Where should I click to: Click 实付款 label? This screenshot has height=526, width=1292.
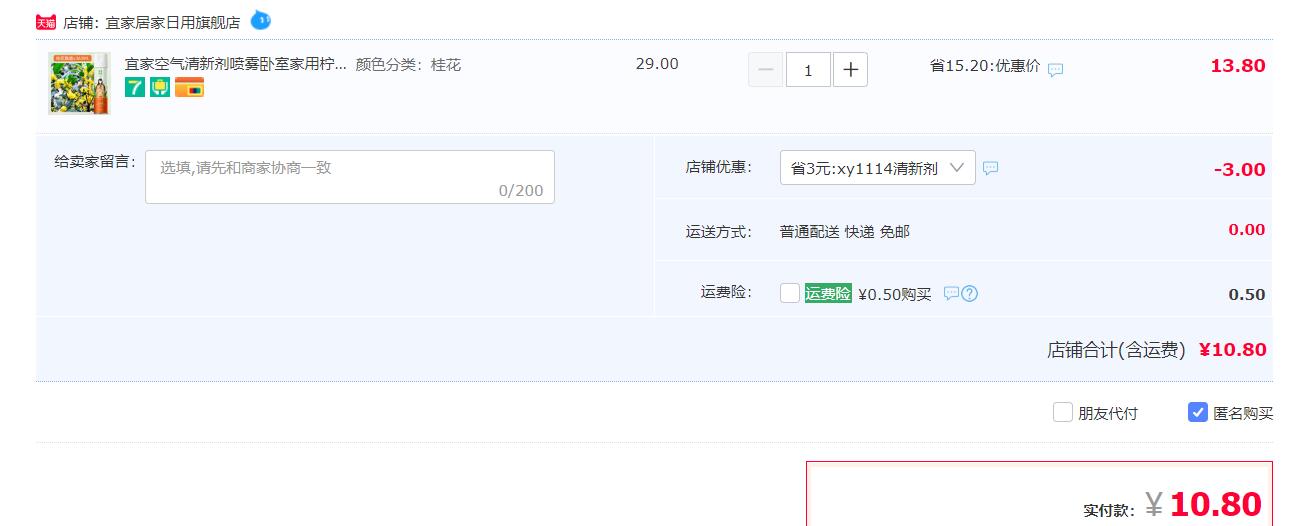(x=1109, y=510)
